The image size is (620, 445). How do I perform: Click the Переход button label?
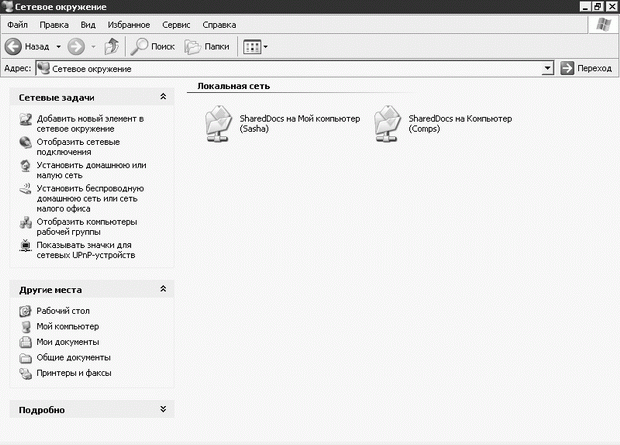pyautogui.click(x=594, y=68)
